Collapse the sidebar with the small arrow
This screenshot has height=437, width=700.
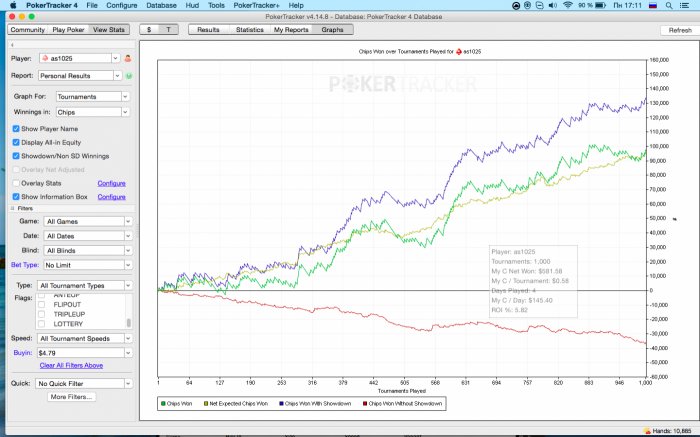12,45
